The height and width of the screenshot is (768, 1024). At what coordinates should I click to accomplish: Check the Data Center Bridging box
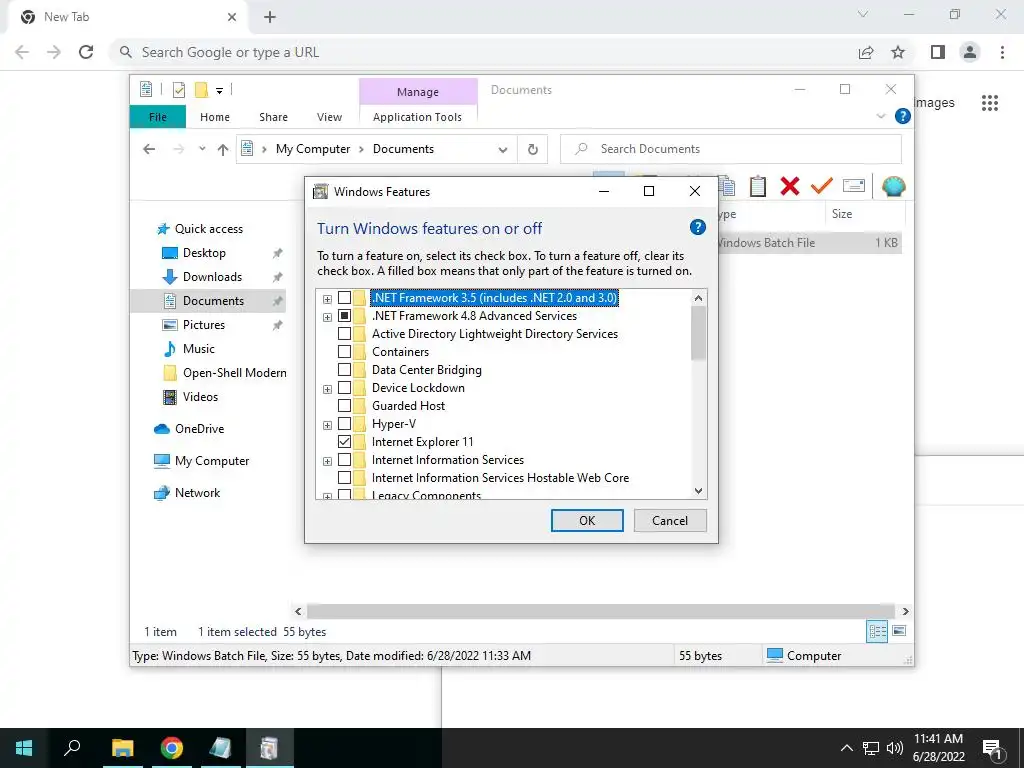[344, 370]
